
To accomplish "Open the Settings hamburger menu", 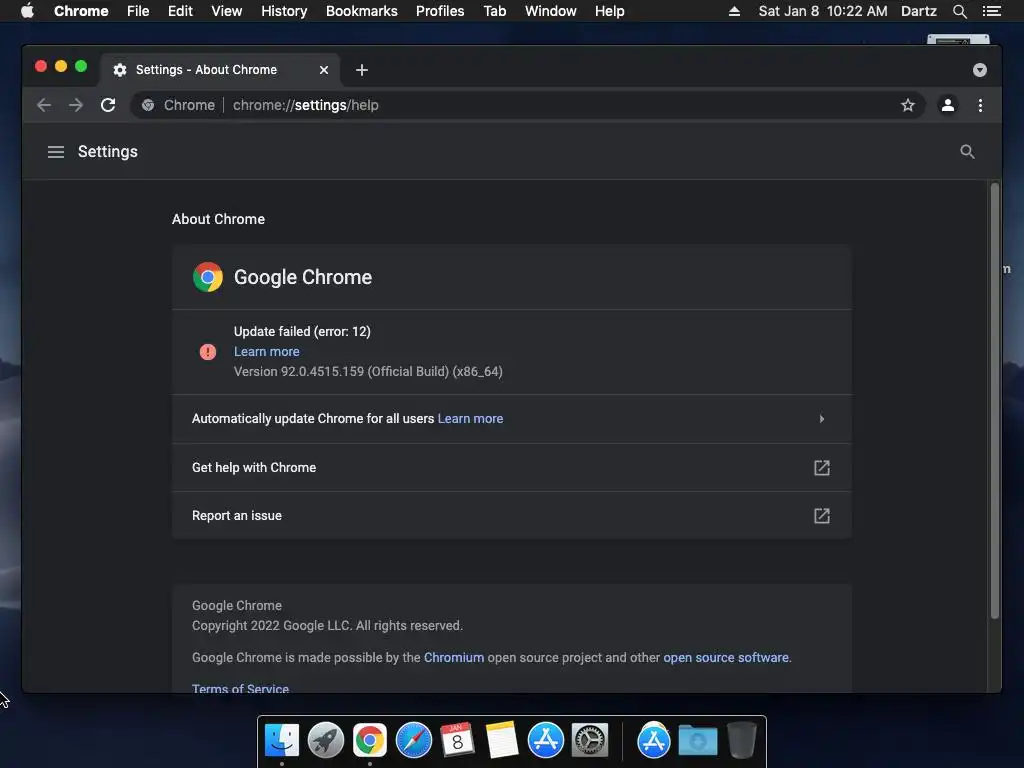I will click(56, 152).
